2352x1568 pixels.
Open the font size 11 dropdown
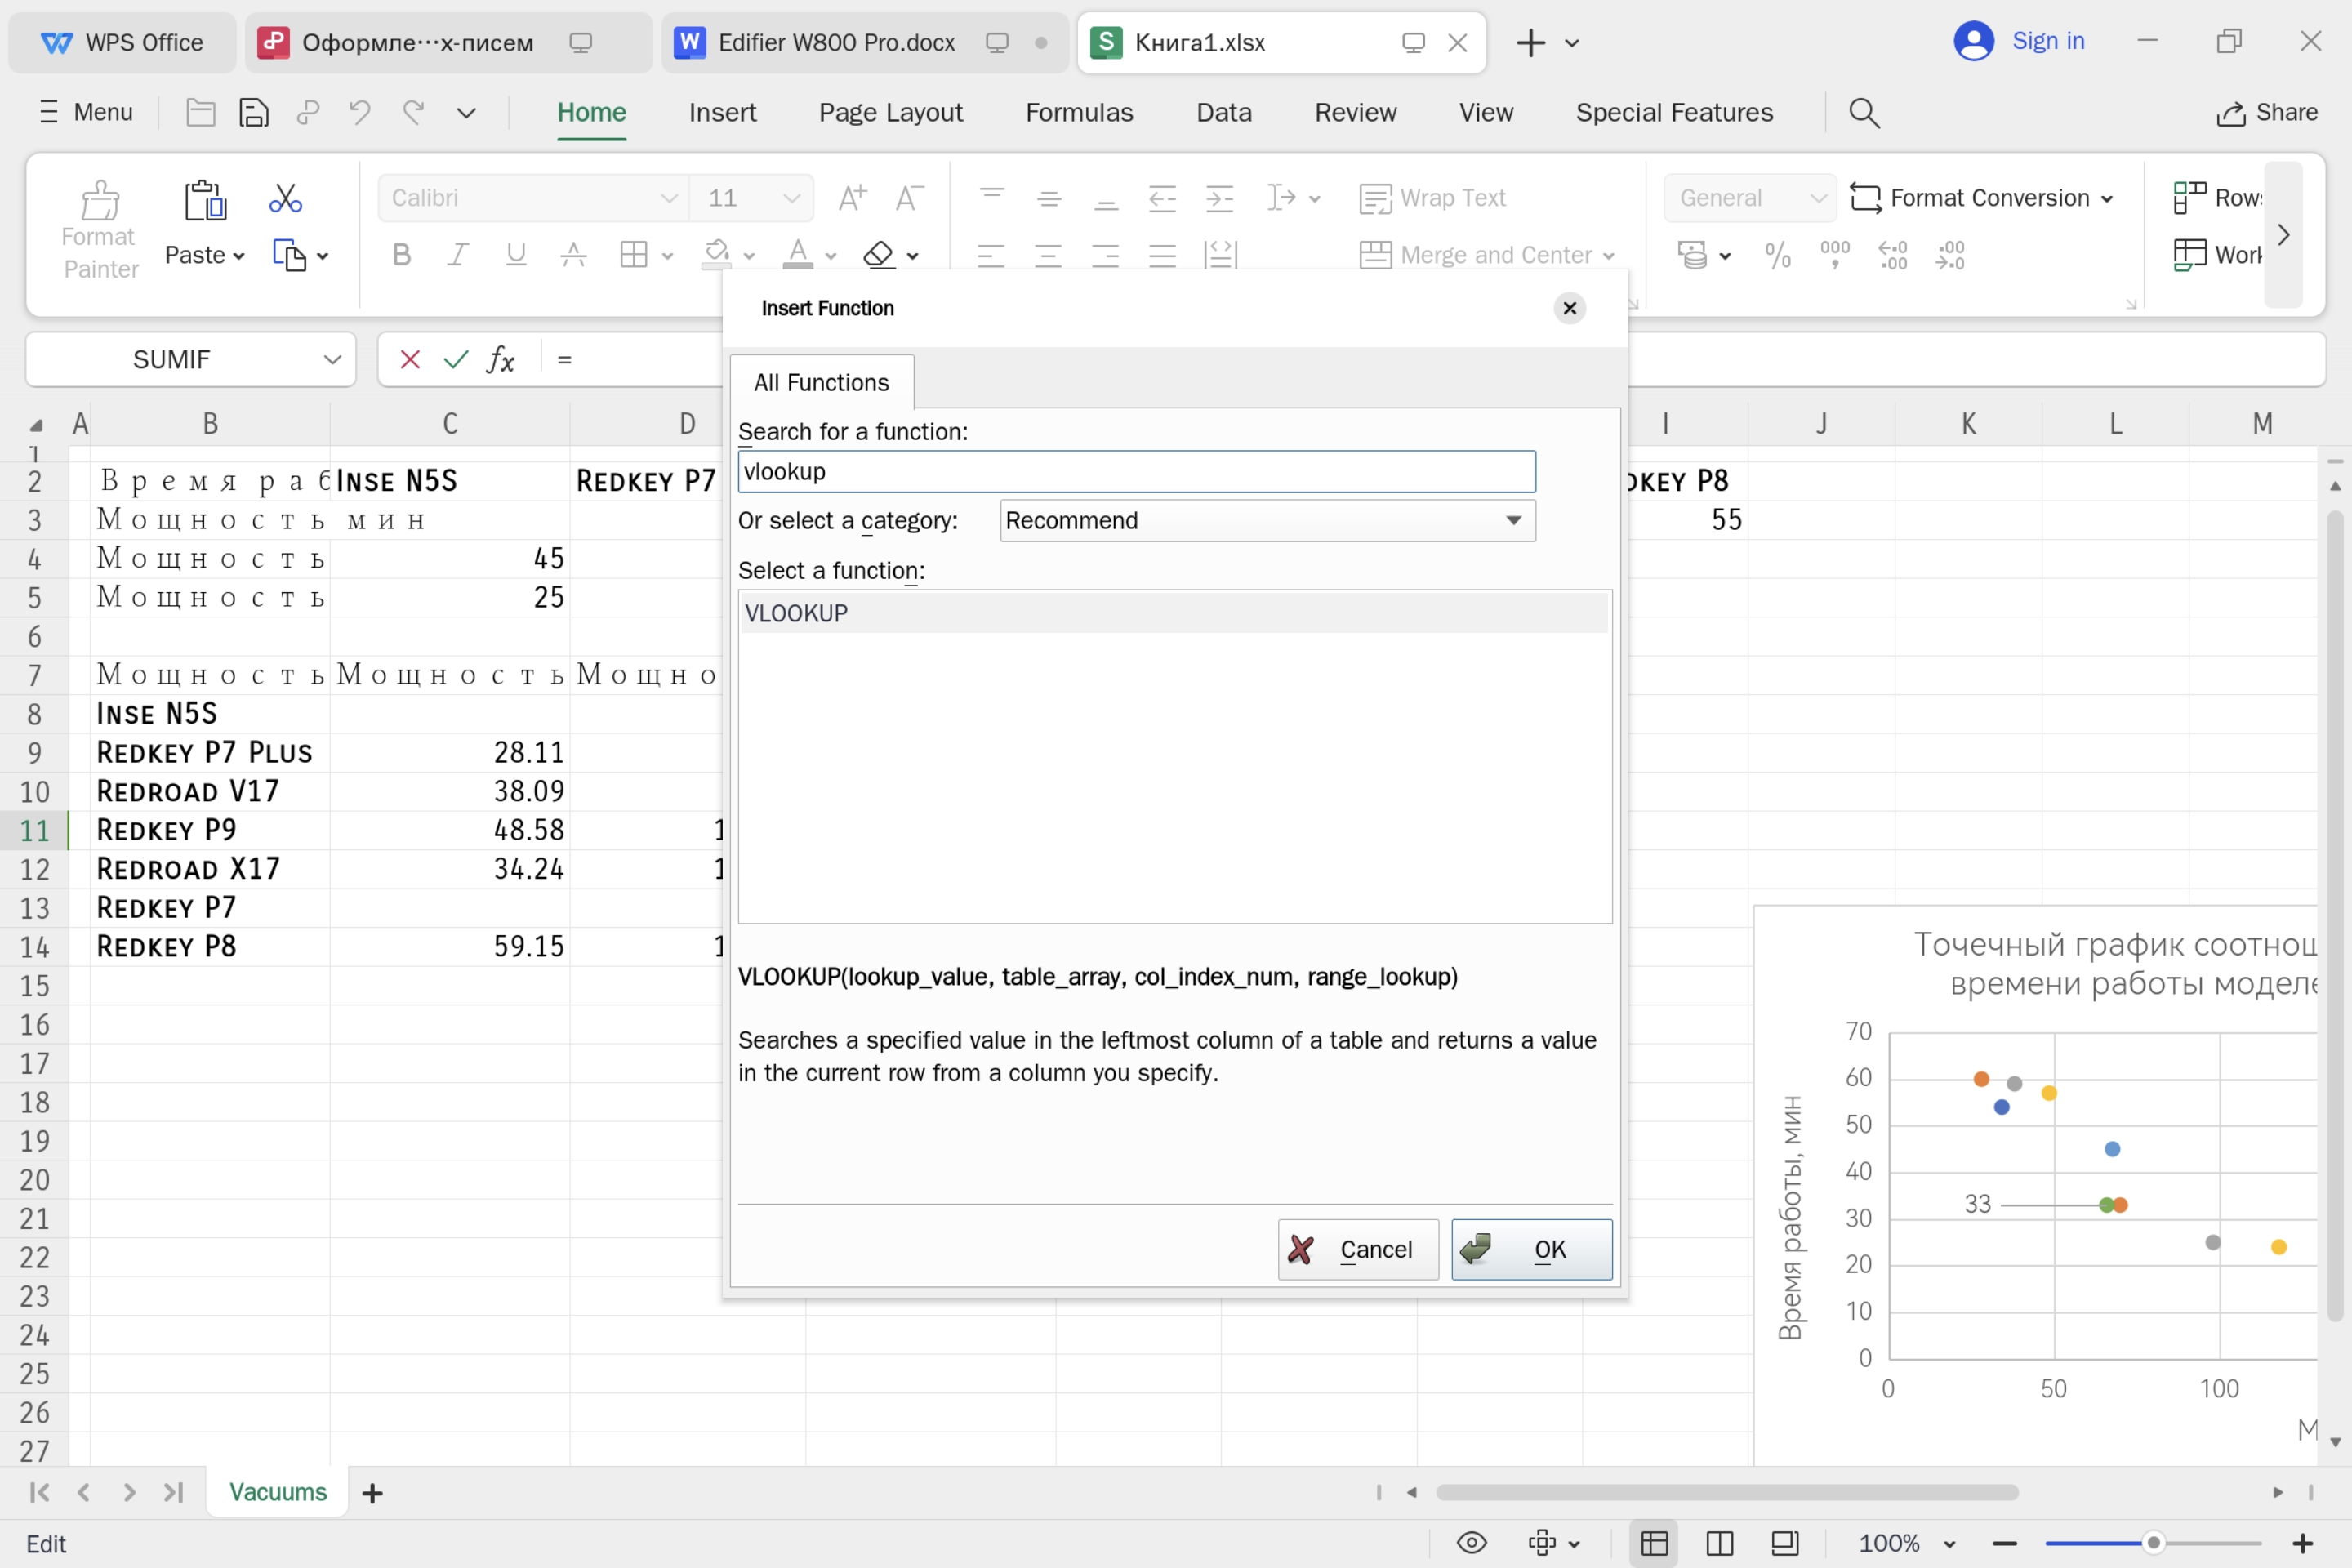coord(791,198)
